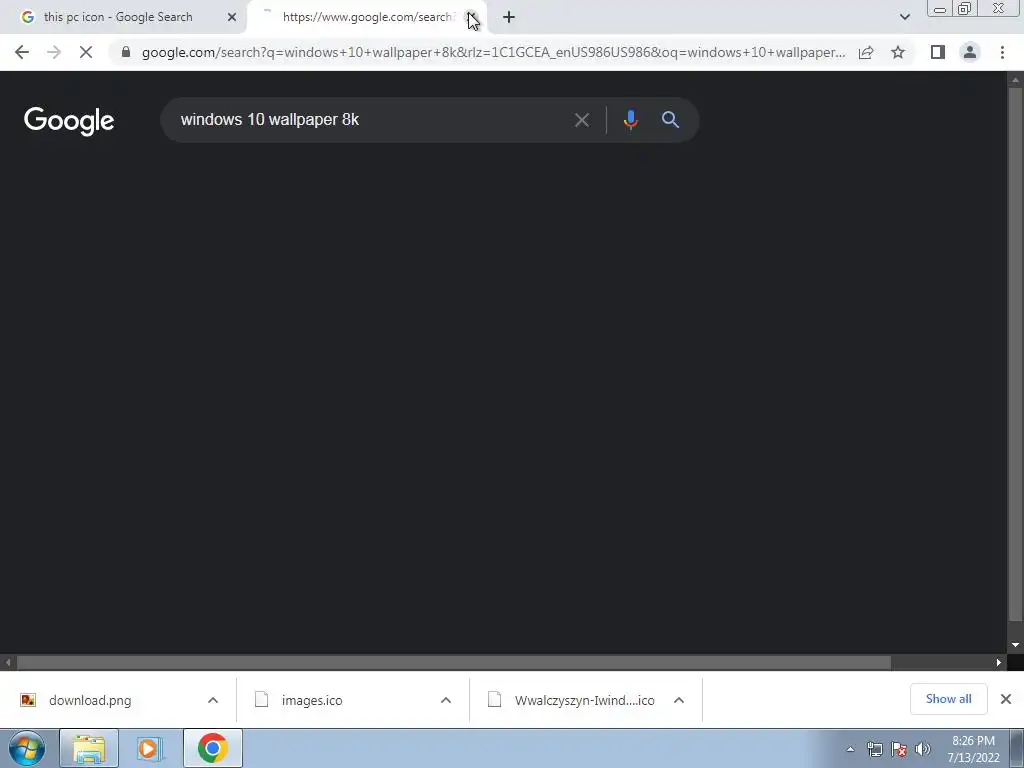The width and height of the screenshot is (1024, 768).
Task: View site lock information
Action: [126, 52]
